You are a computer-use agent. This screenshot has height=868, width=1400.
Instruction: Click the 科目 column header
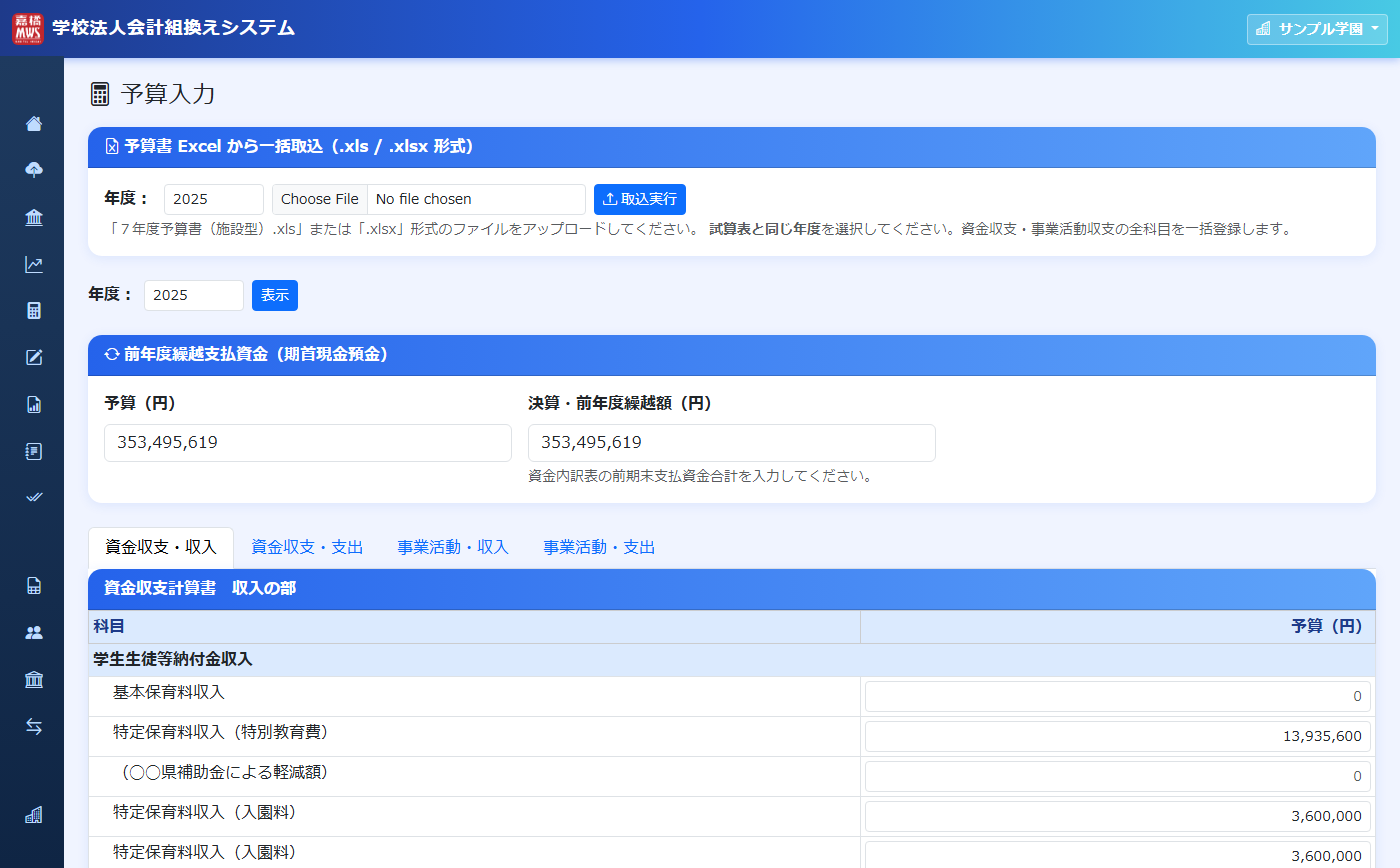pyautogui.click(x=474, y=627)
